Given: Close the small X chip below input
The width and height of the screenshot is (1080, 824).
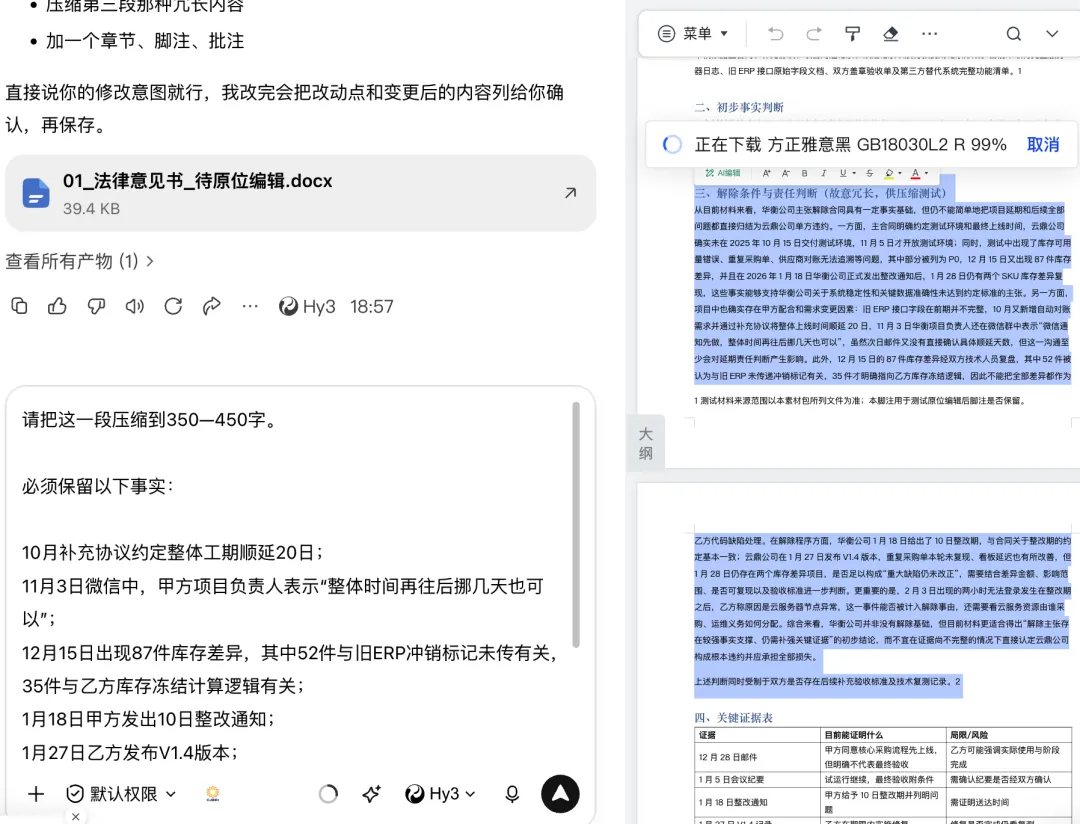Looking at the screenshot, I should click(76, 816).
